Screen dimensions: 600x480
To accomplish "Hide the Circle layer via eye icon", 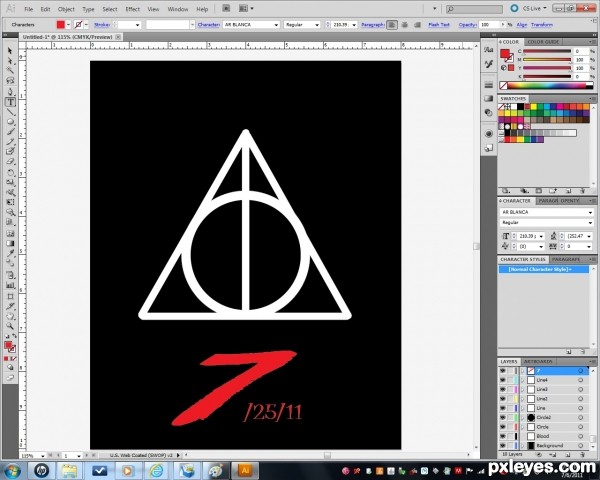I will click(502, 427).
